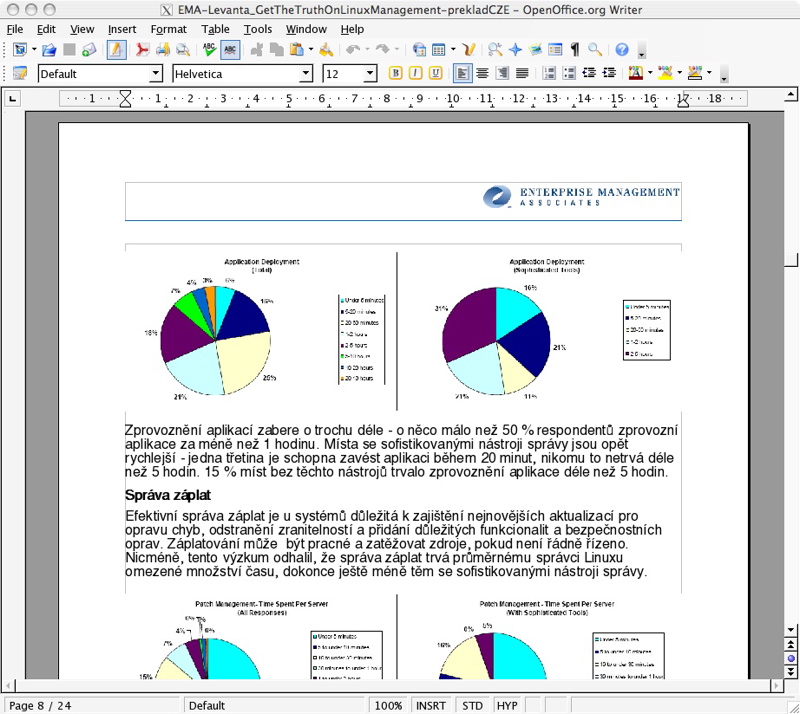Open the Table menu

click(215, 30)
